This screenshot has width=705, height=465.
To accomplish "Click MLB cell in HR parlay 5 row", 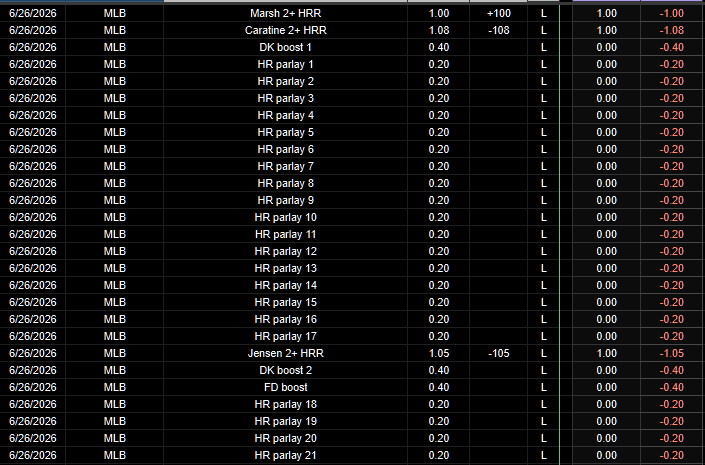I will tap(115, 133).
